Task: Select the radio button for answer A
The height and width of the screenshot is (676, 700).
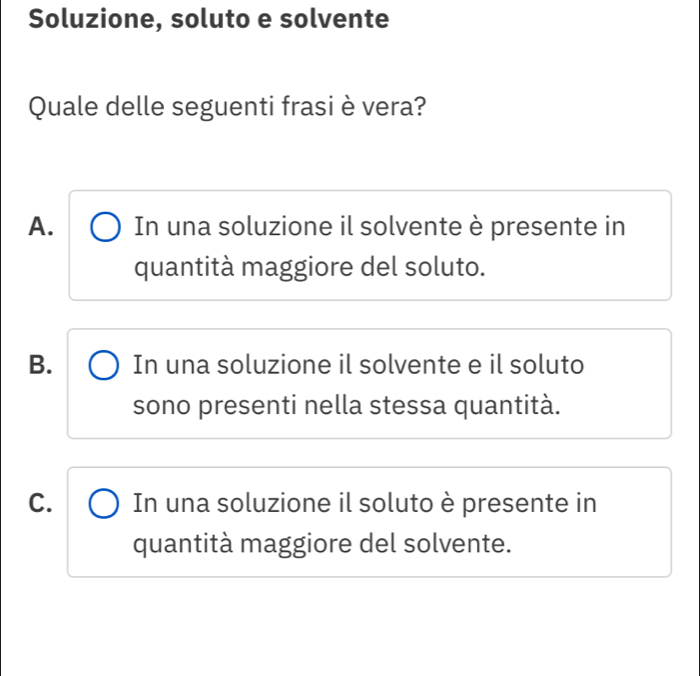Action: 105,228
